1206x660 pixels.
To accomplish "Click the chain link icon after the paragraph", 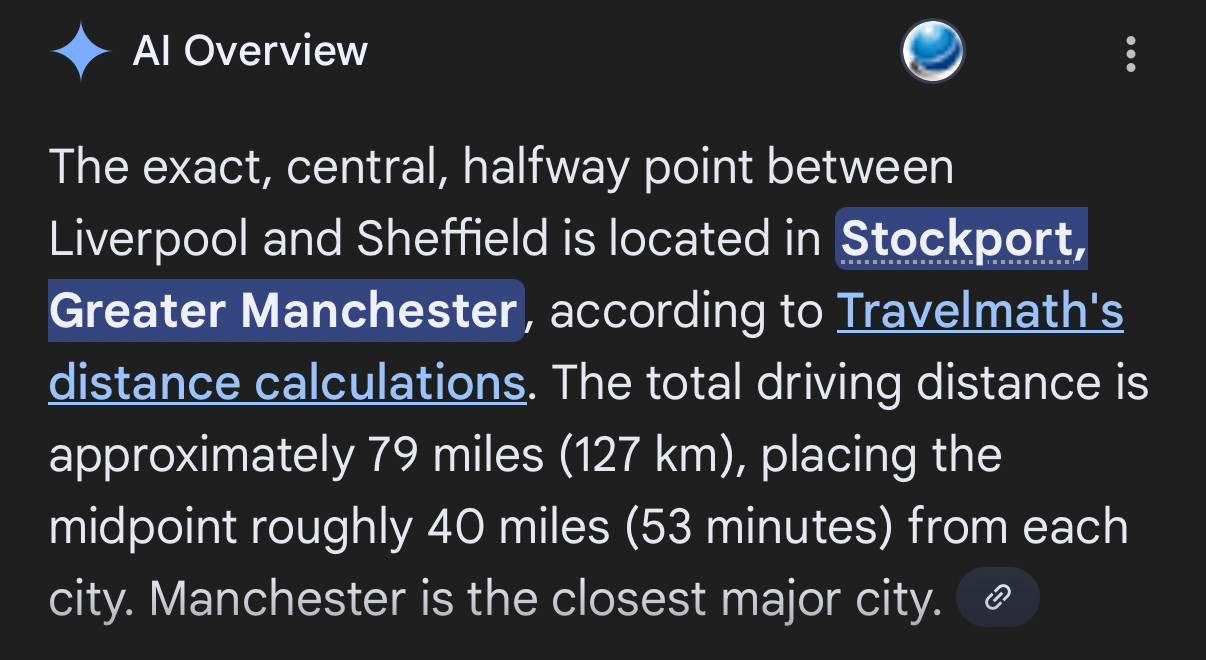I will point(997,598).
